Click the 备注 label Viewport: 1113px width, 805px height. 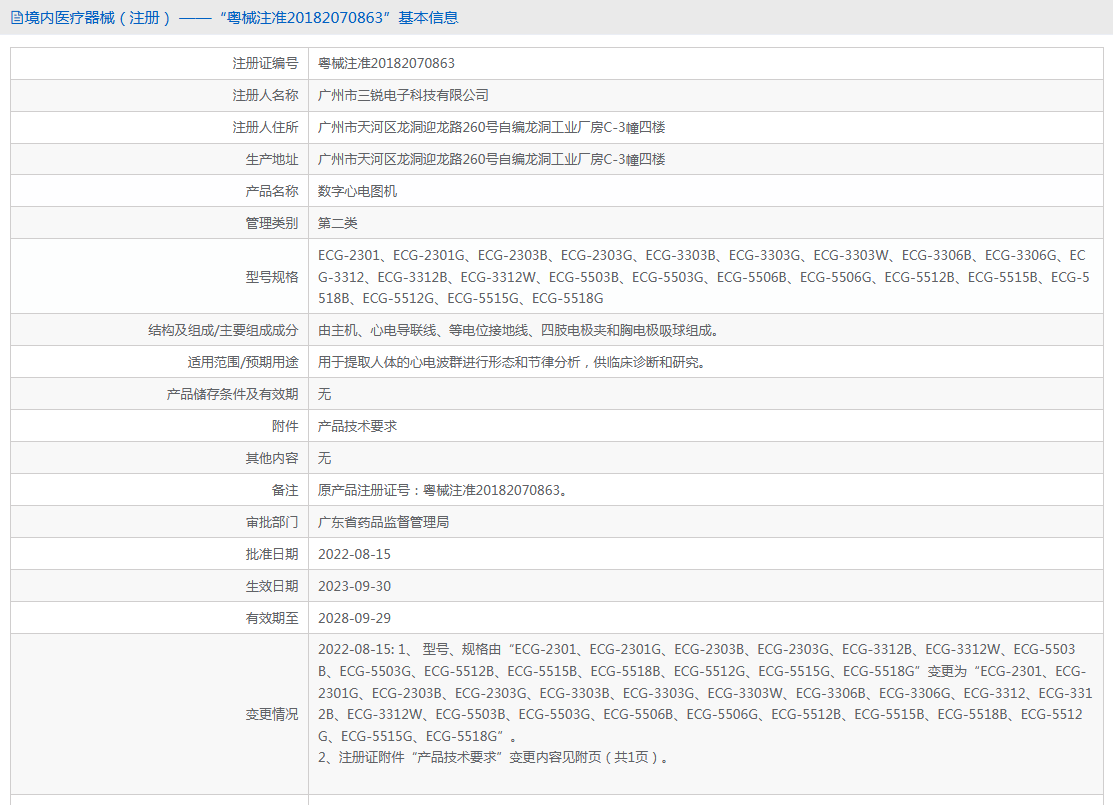pyautogui.click(x=285, y=490)
